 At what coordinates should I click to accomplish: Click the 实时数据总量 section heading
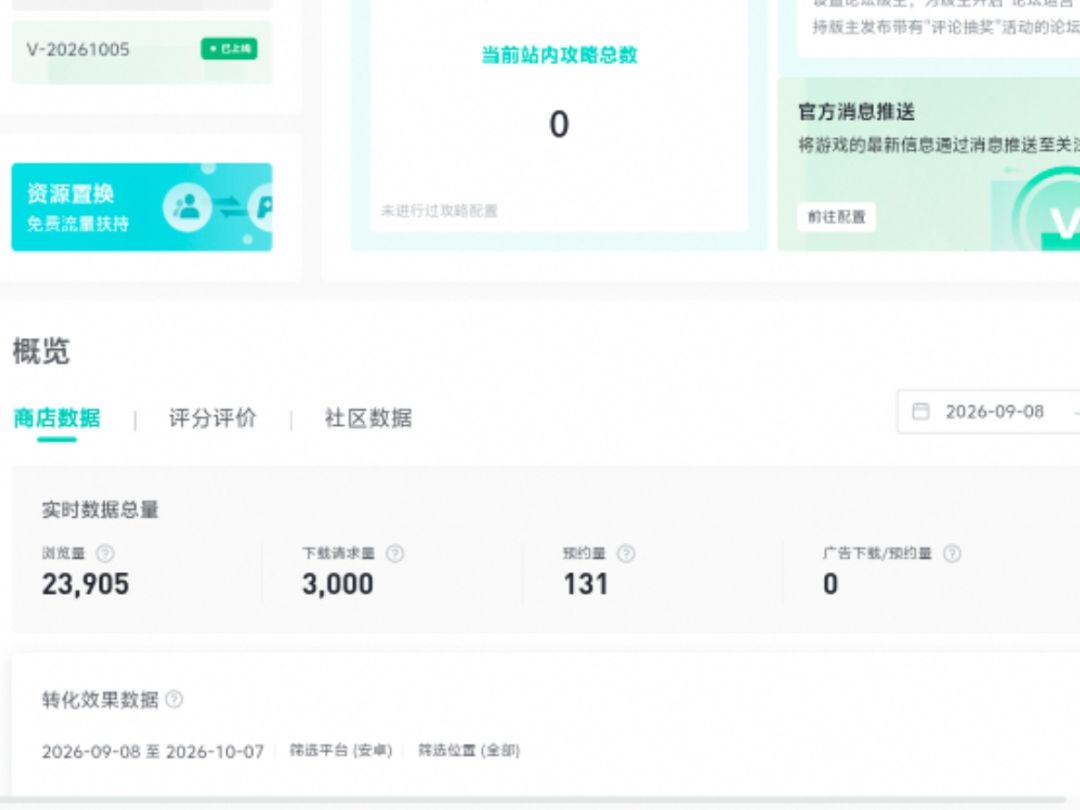(x=100, y=510)
